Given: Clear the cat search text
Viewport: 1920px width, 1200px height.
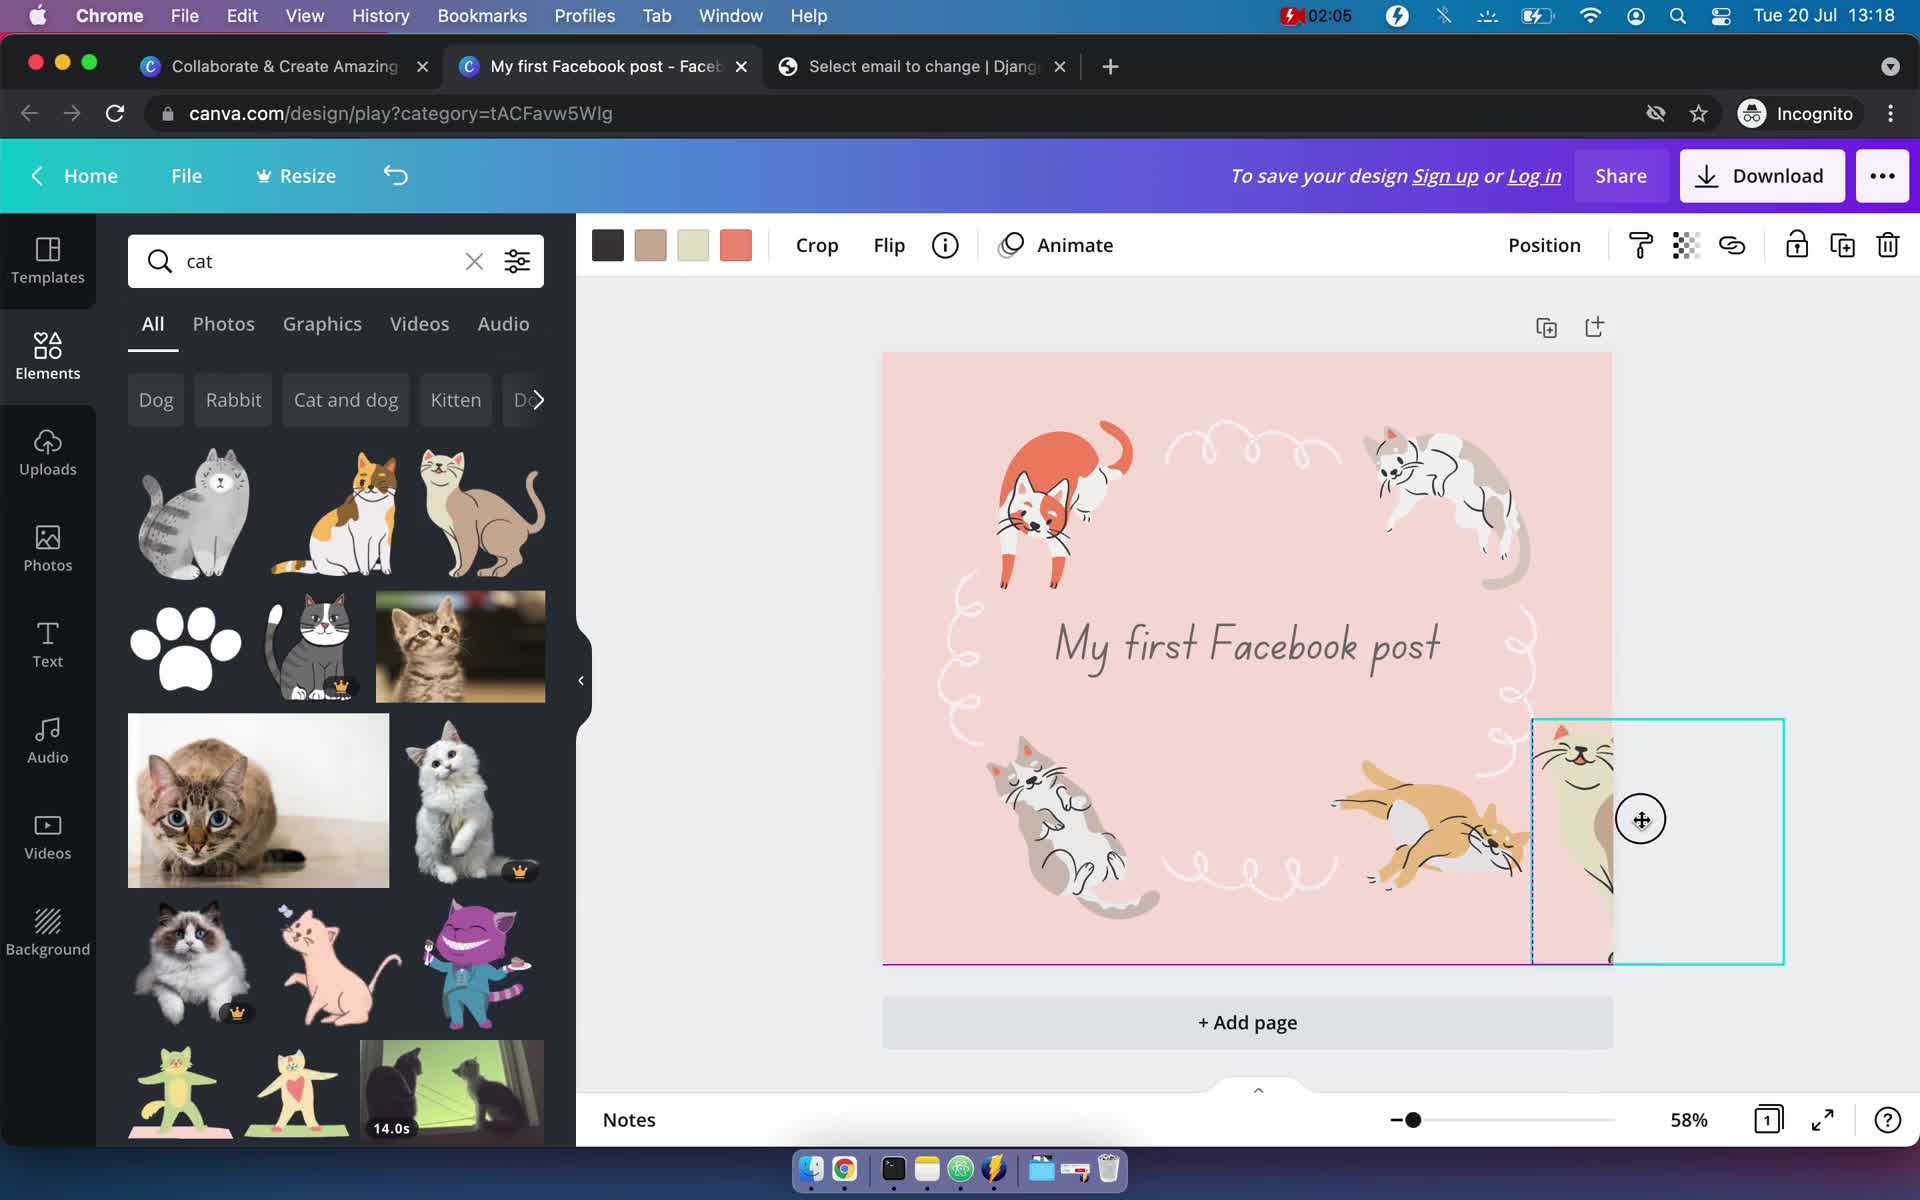Looking at the screenshot, I should click(x=474, y=261).
